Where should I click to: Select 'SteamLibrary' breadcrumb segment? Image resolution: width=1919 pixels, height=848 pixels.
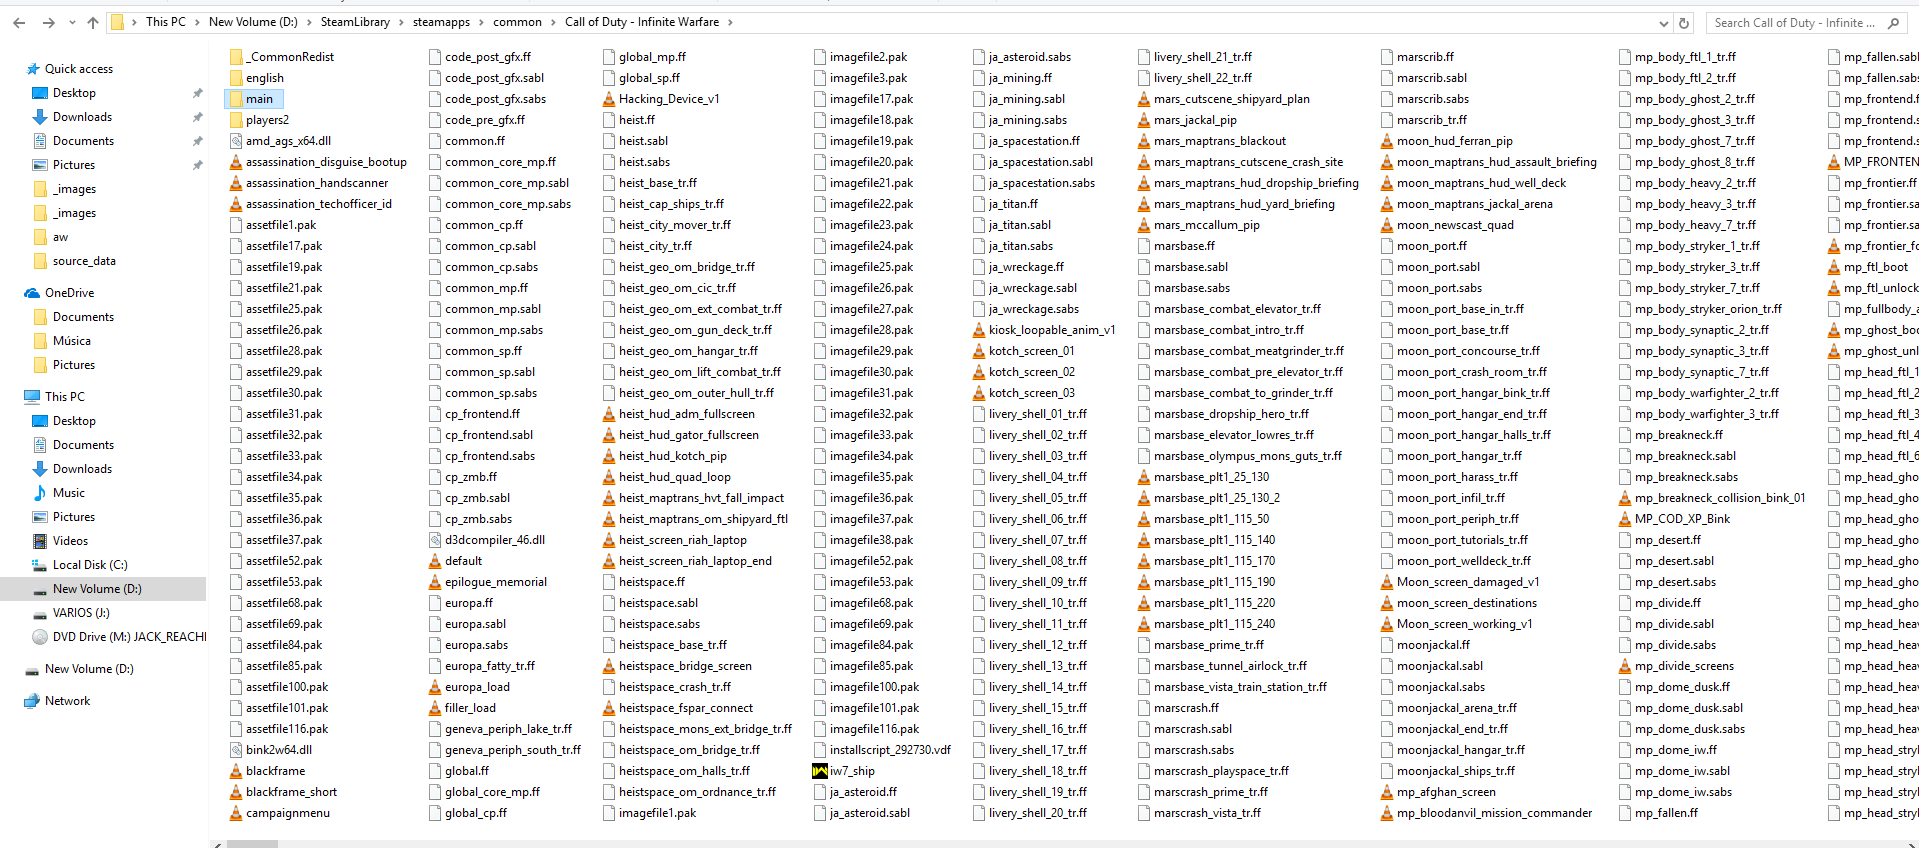355,22
